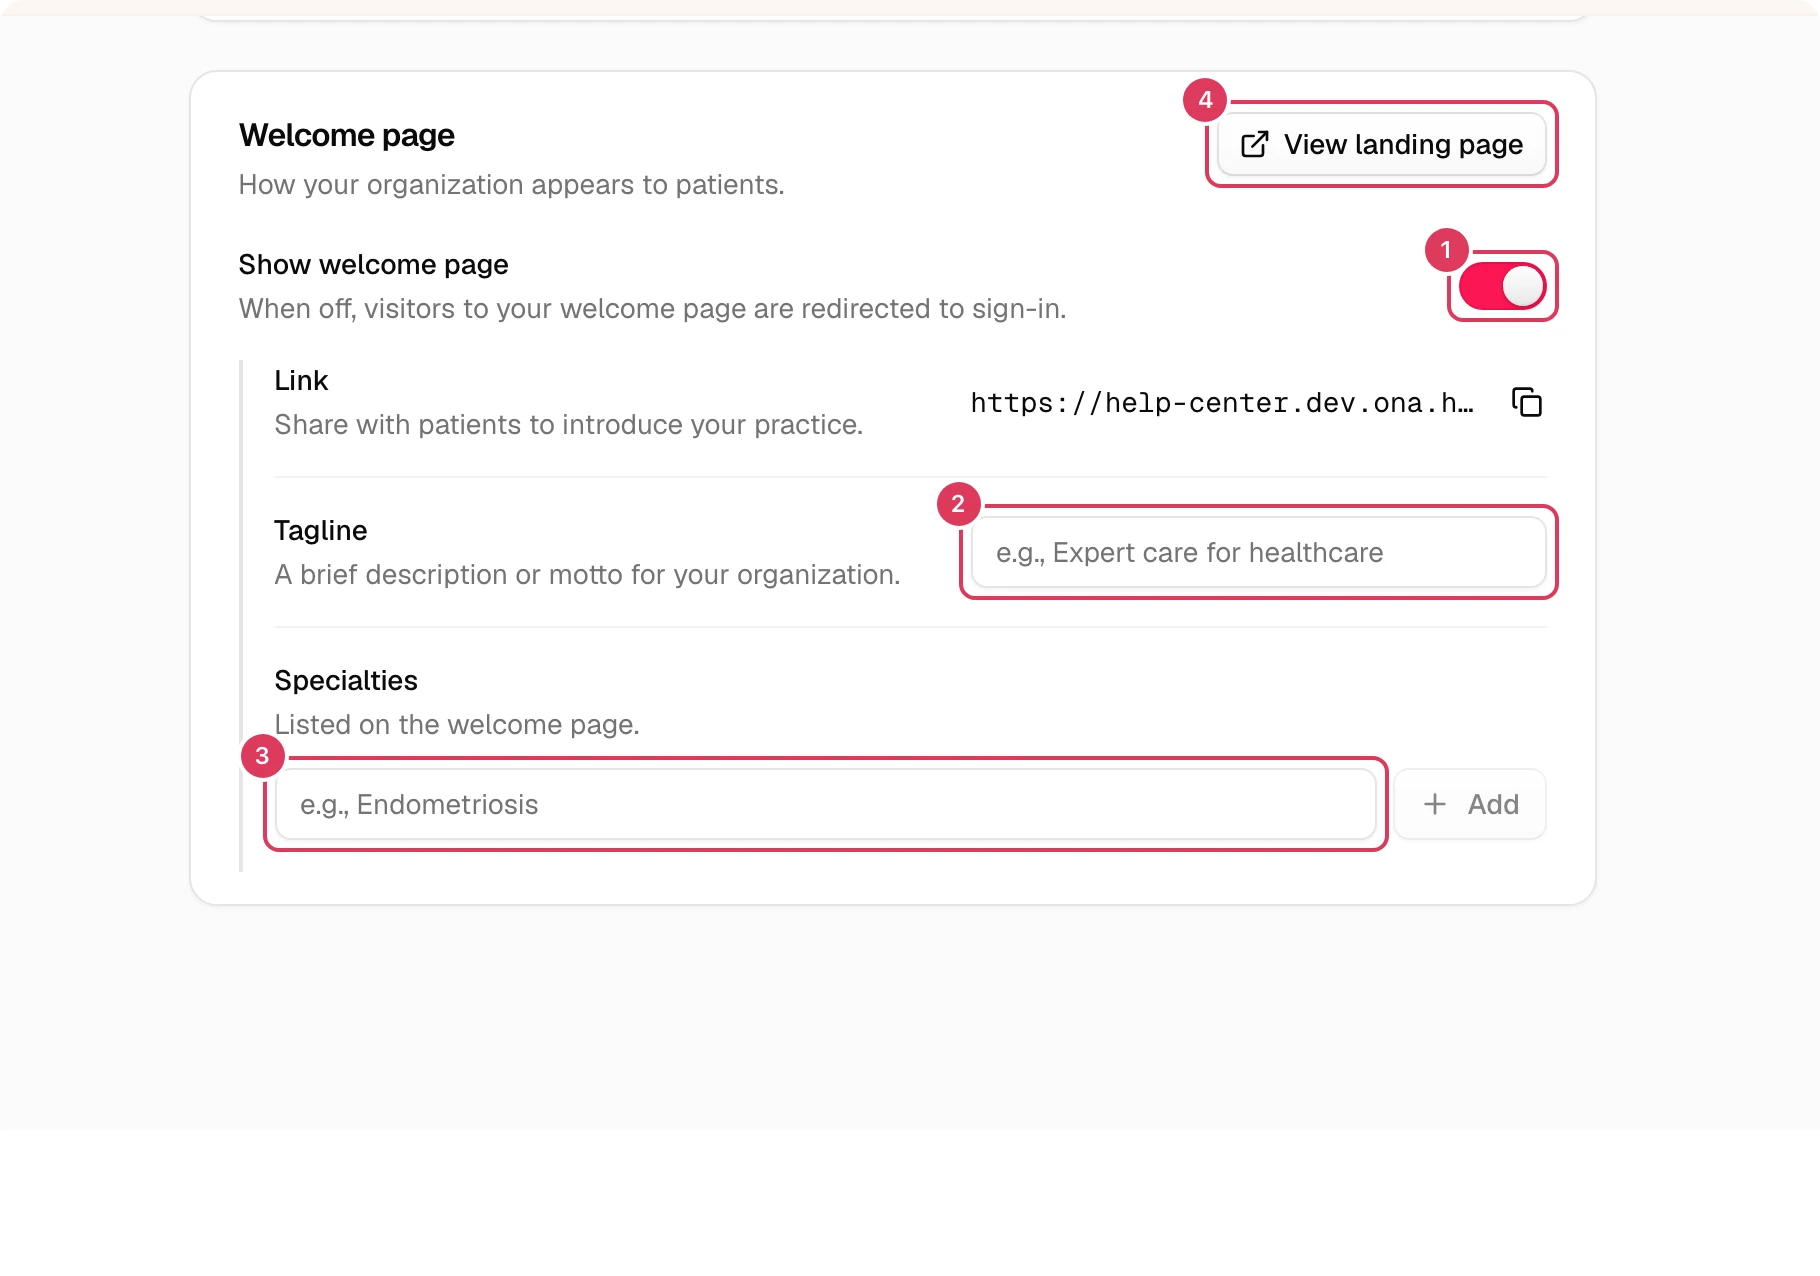Toggle the Show welcome page switch
Screen dimensions: 1820x1276
(1502, 286)
